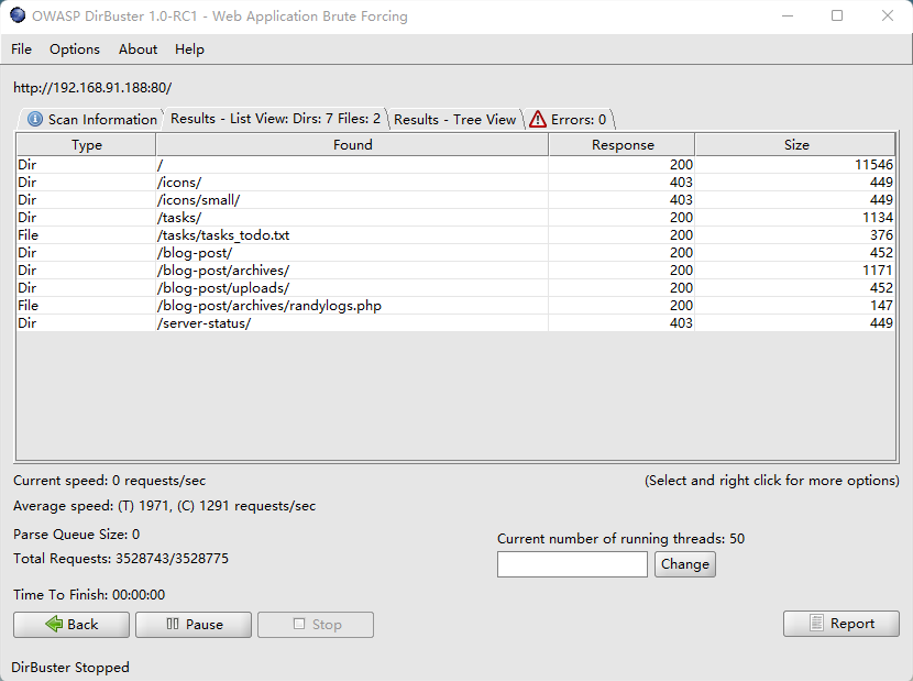Select the randylogs.php file entry
The width and height of the screenshot is (913, 681).
coord(455,306)
